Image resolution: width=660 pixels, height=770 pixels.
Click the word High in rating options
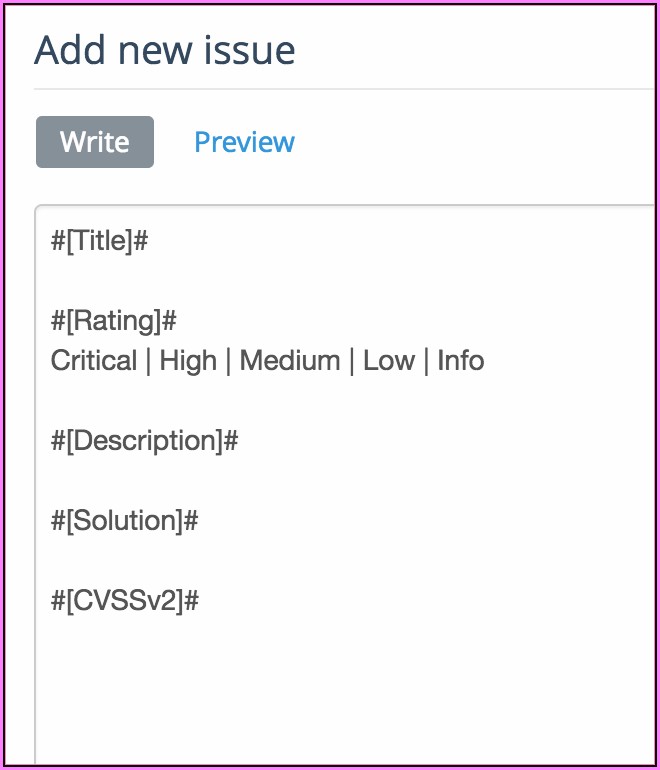pyautogui.click(x=188, y=361)
